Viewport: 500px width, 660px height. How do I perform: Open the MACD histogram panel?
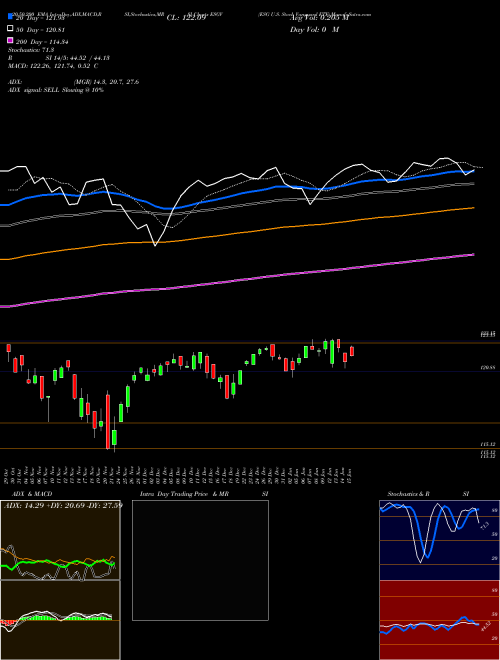(x=60, y=620)
